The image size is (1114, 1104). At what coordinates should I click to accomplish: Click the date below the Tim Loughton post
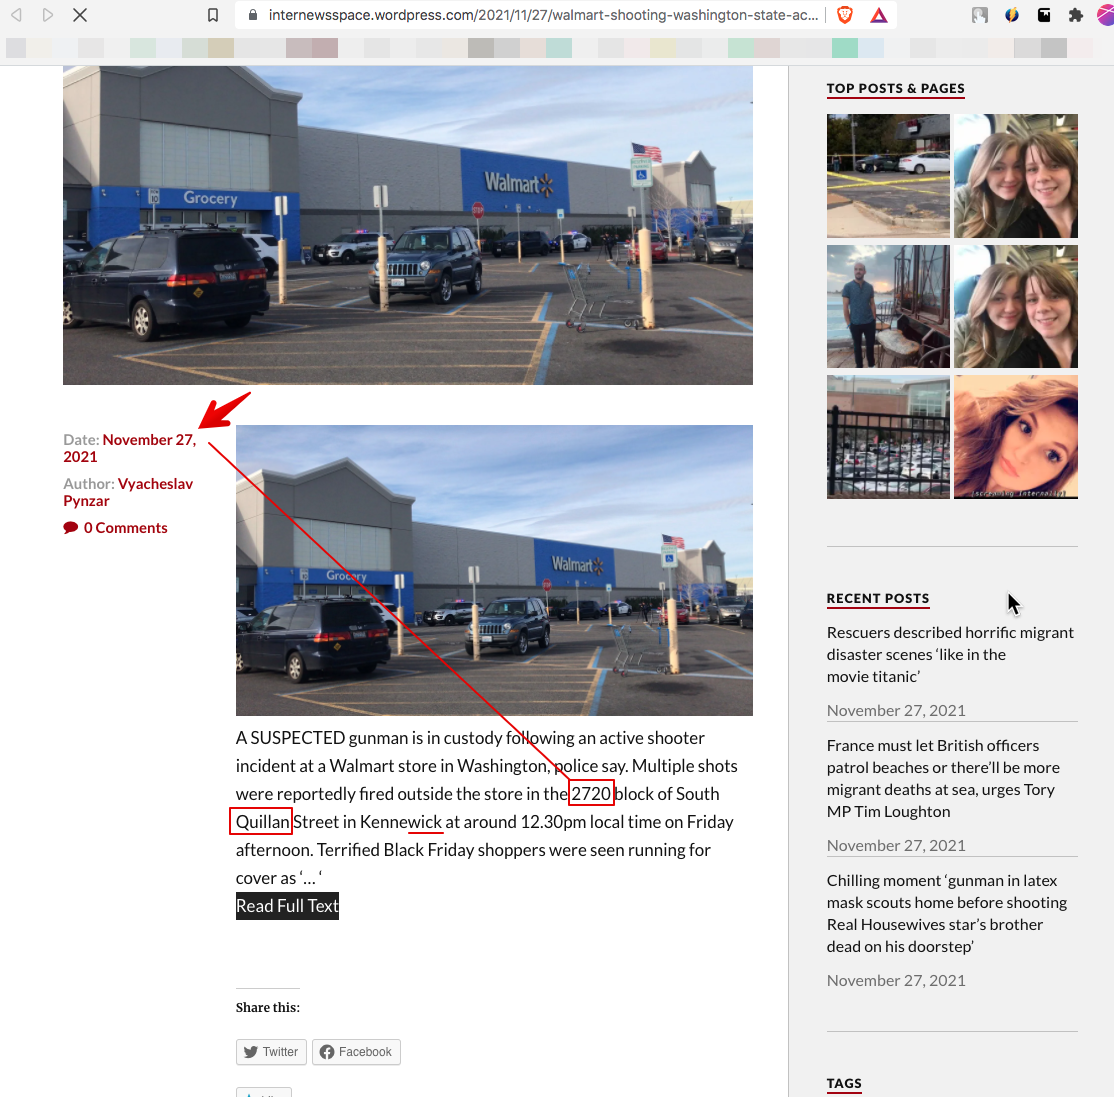coord(896,845)
